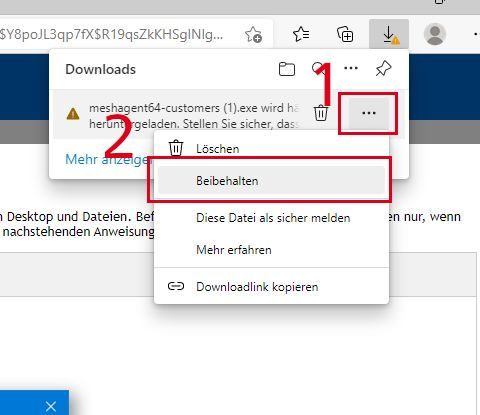Click the Downloads panel title
480x415 pixels.
pos(100,69)
